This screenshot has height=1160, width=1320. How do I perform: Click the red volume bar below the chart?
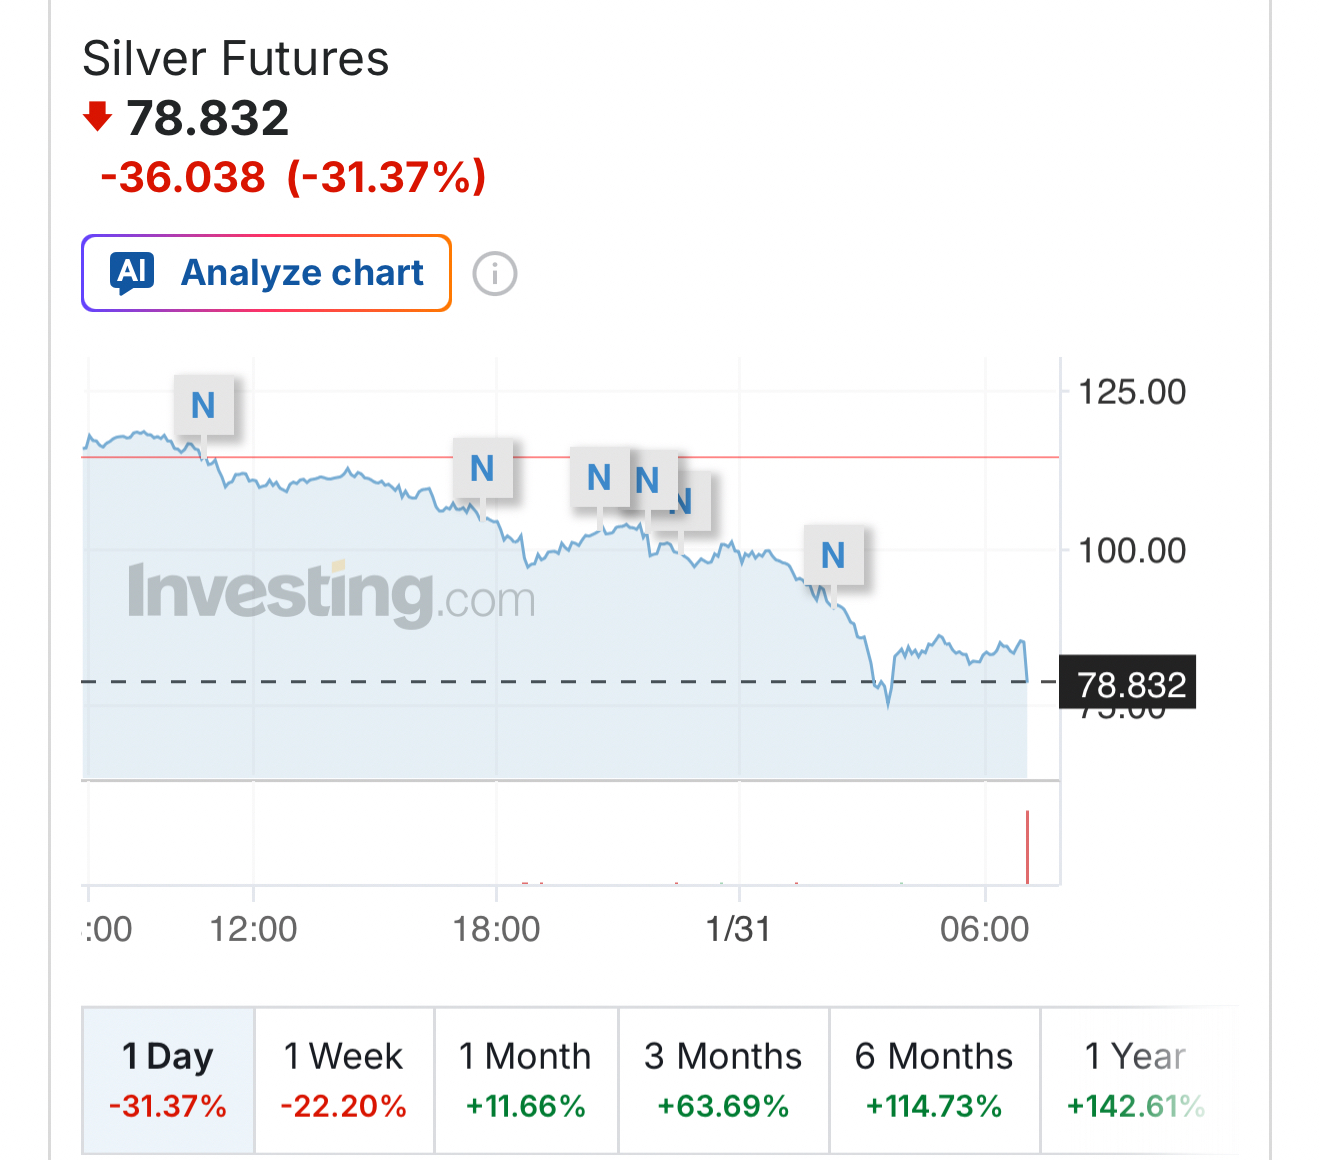(1027, 848)
